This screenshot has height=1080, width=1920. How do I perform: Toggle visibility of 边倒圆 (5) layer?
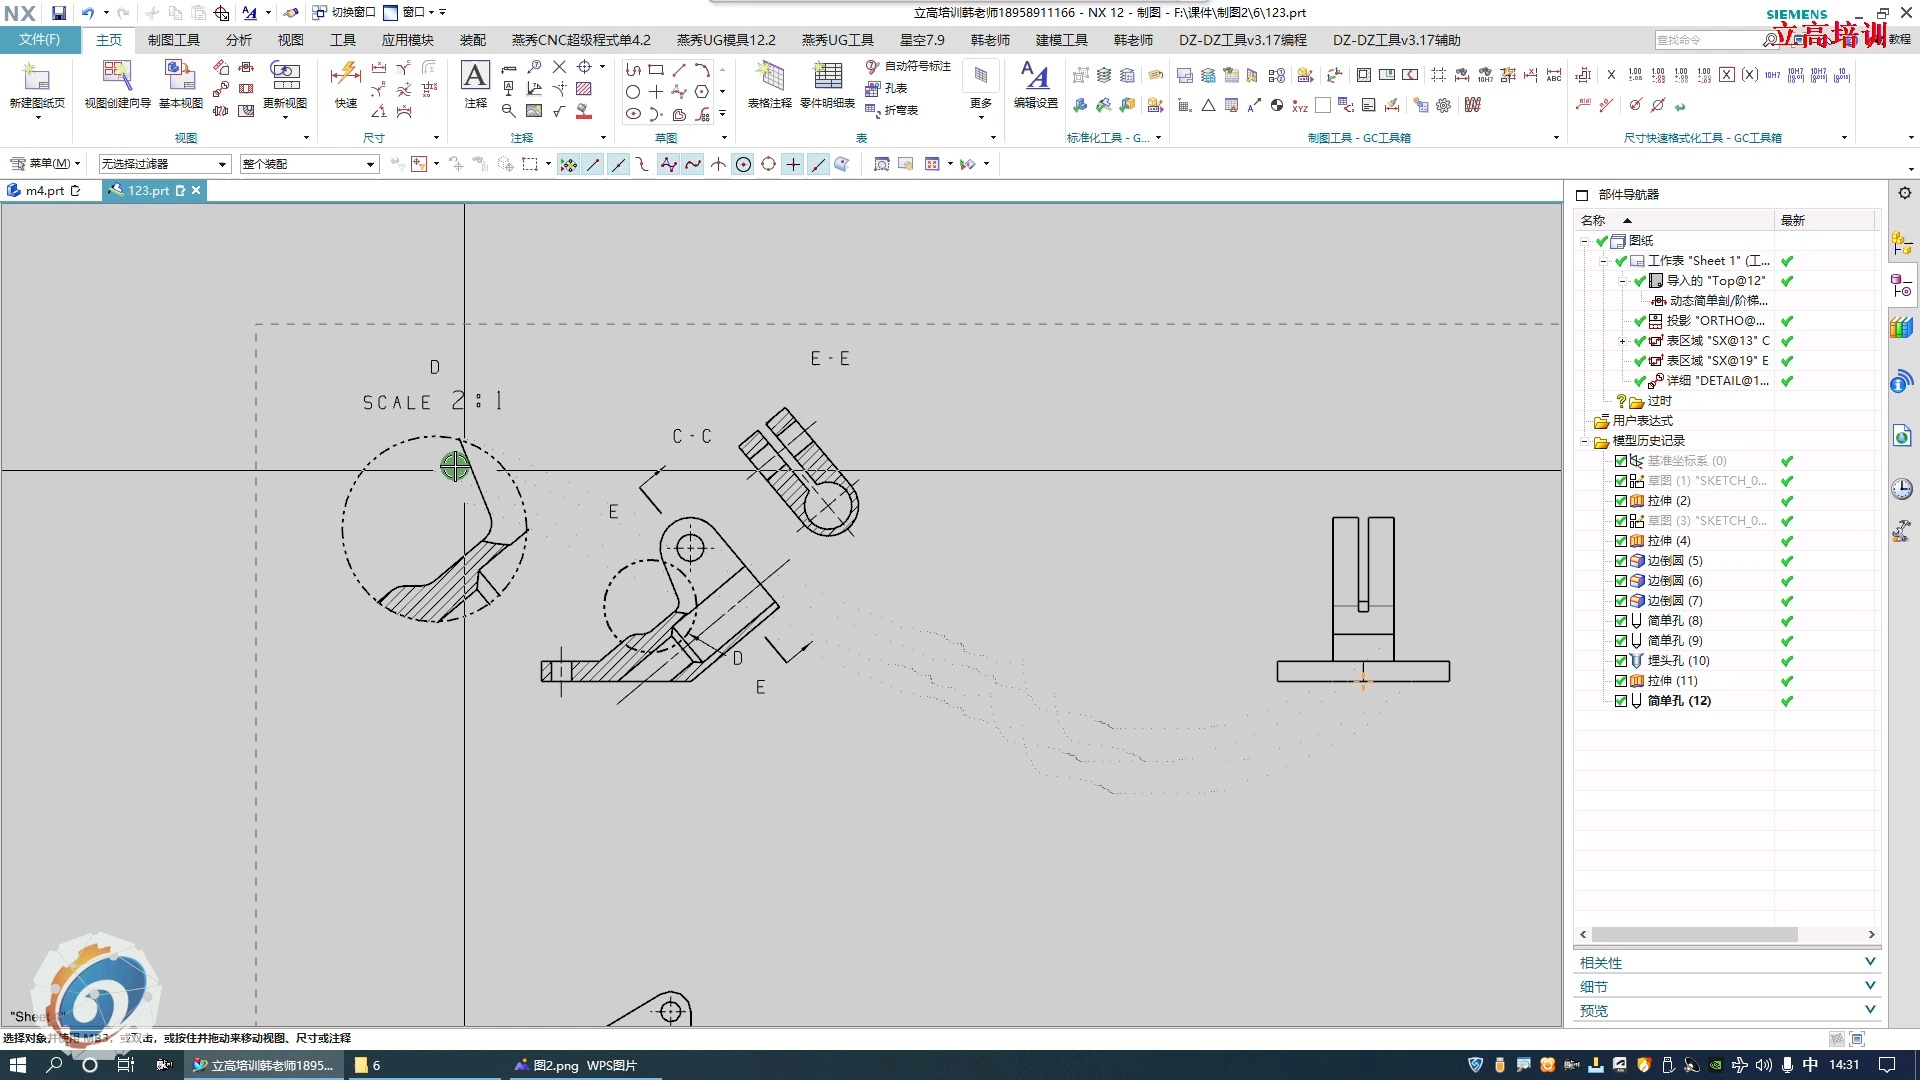(1621, 559)
